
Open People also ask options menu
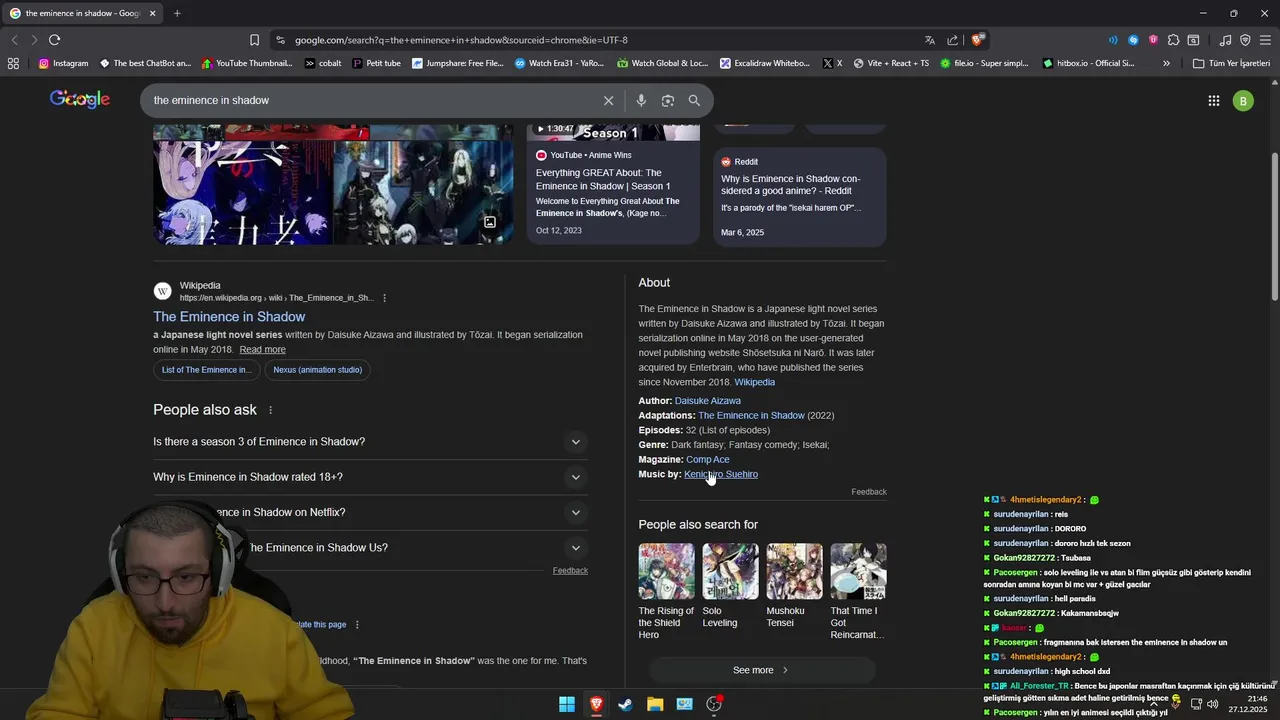pos(270,410)
